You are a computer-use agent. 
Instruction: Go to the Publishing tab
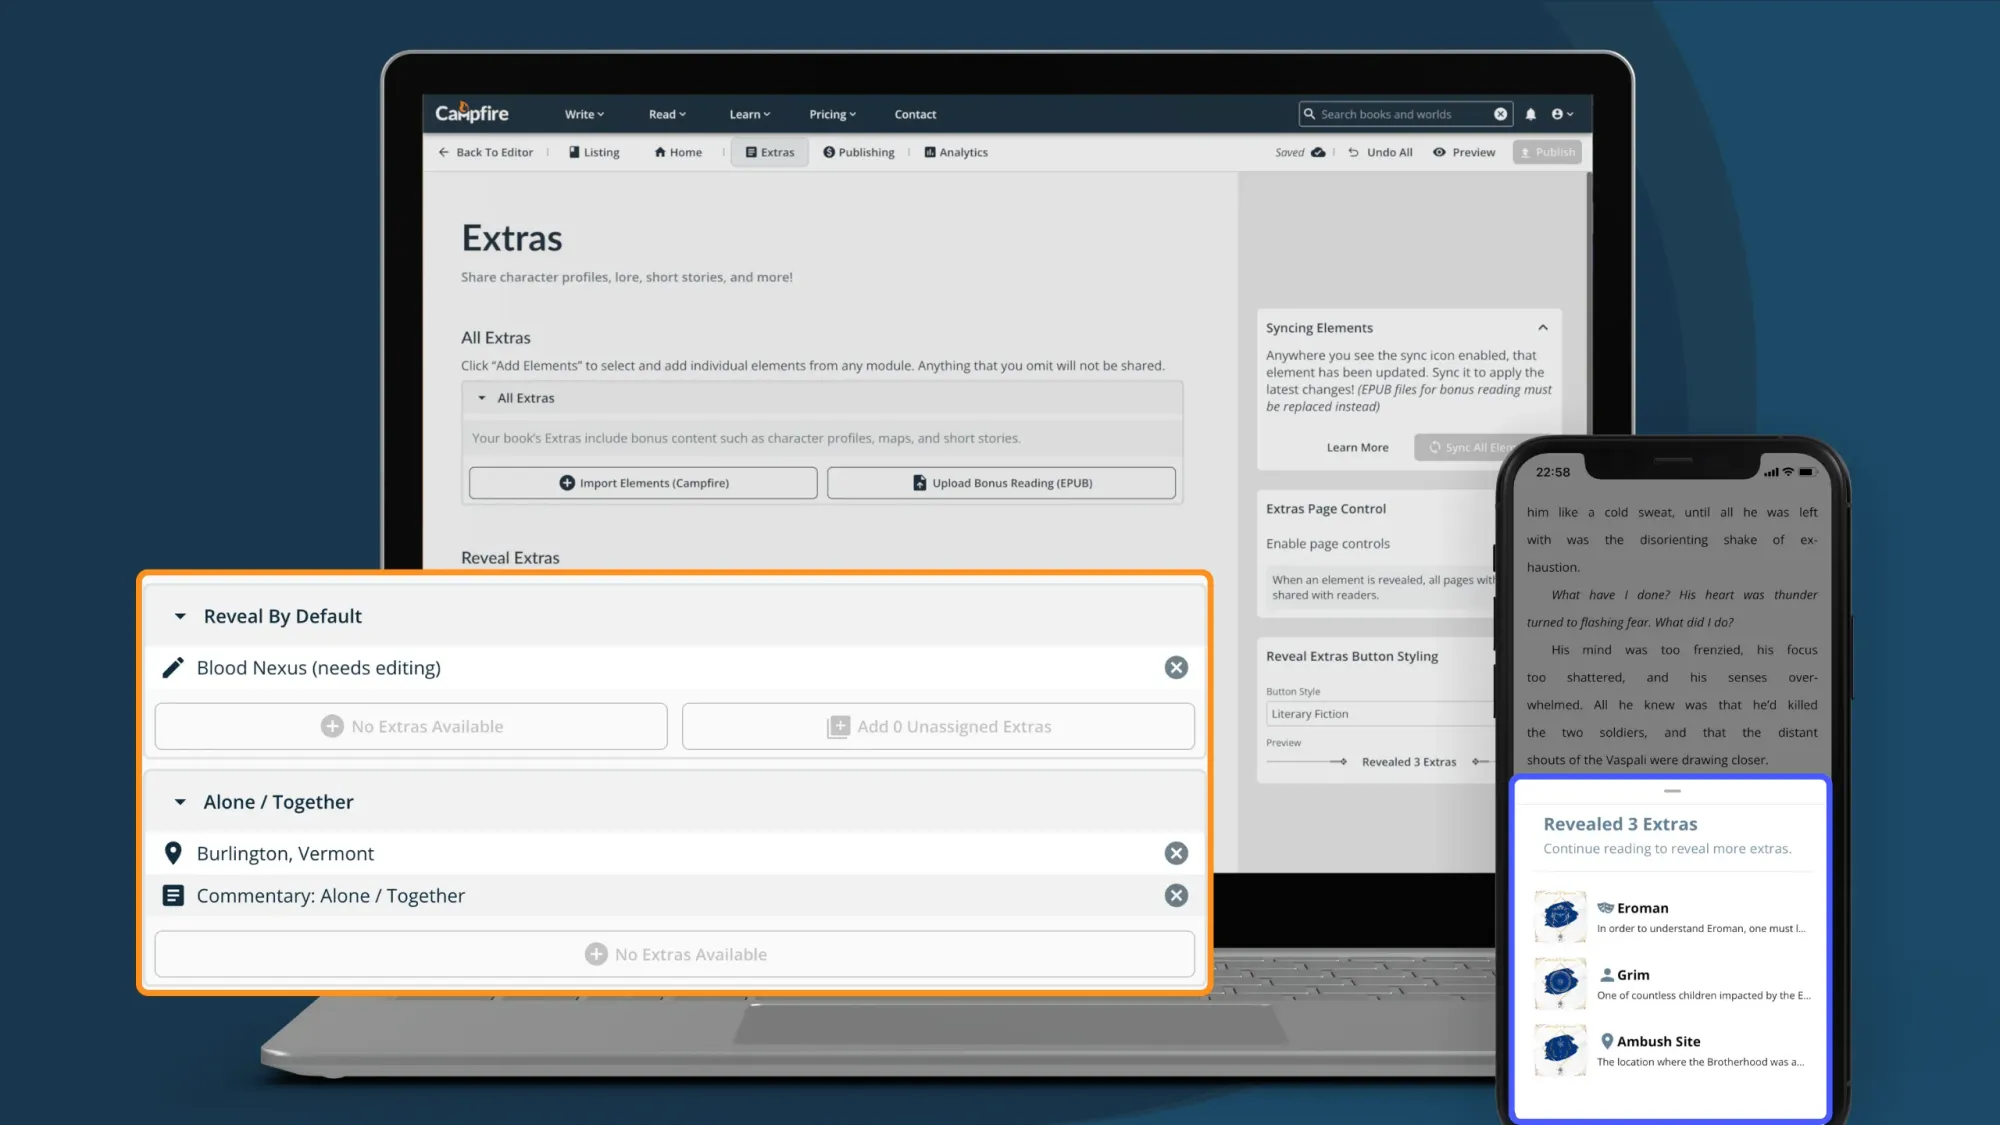859,153
